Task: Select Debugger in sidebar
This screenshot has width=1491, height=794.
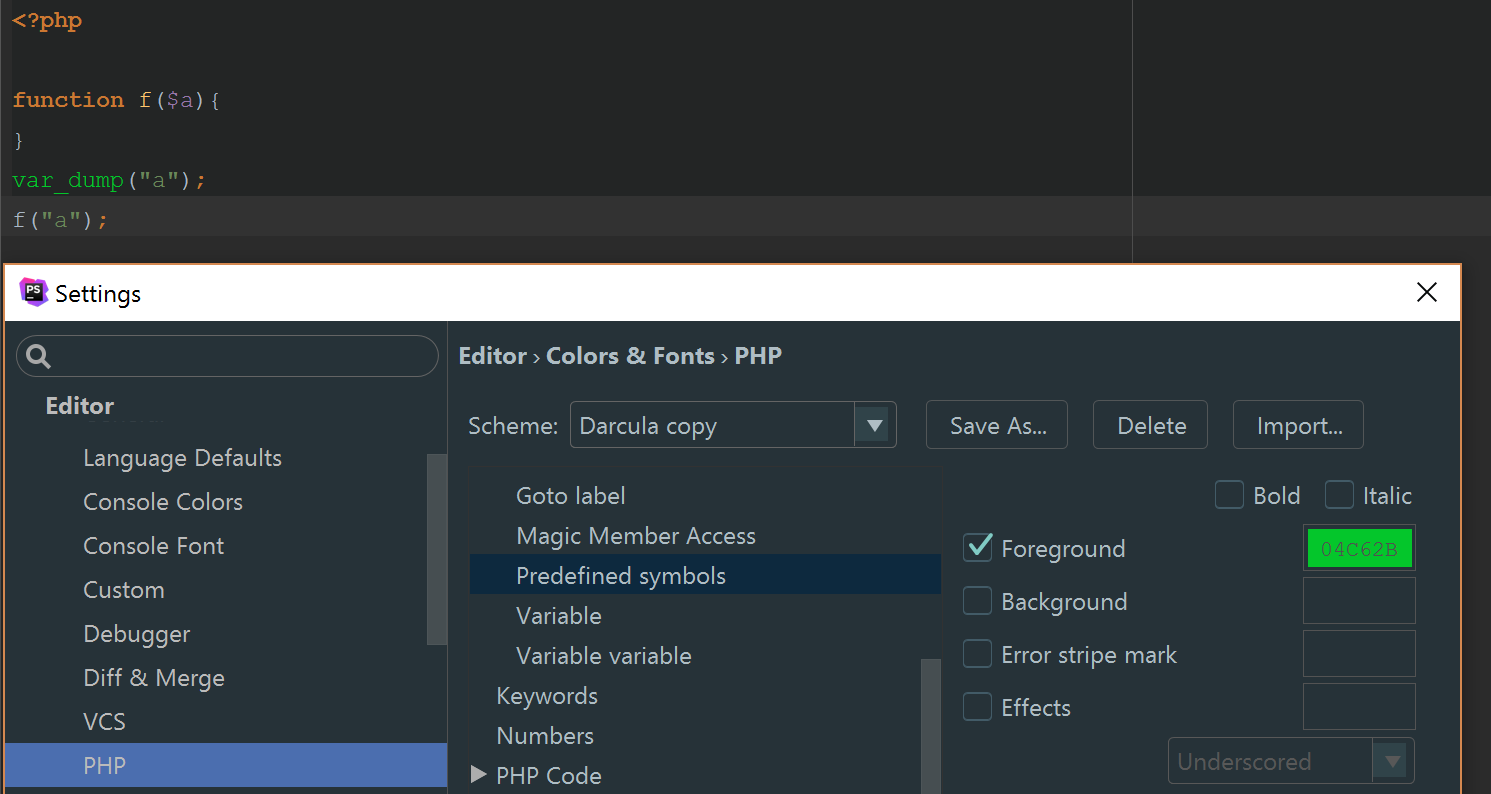Action: pos(136,634)
